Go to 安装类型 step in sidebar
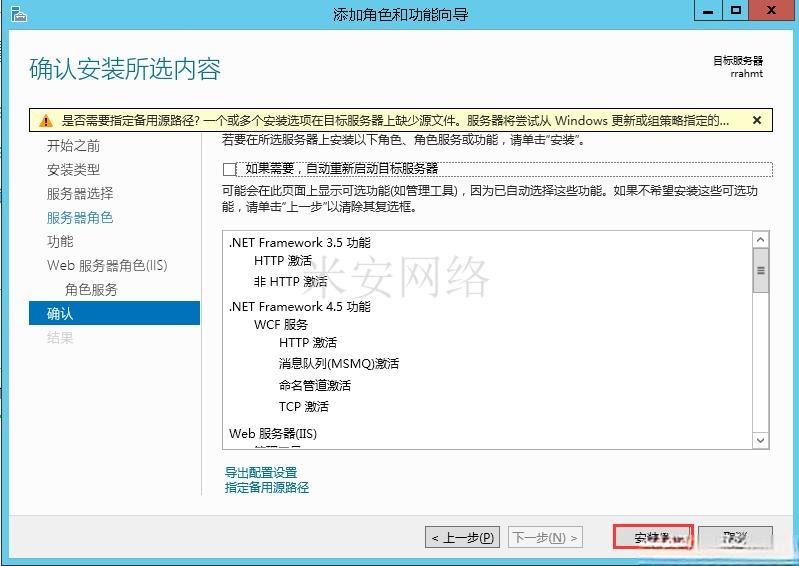The height and width of the screenshot is (566, 799). click(73, 170)
